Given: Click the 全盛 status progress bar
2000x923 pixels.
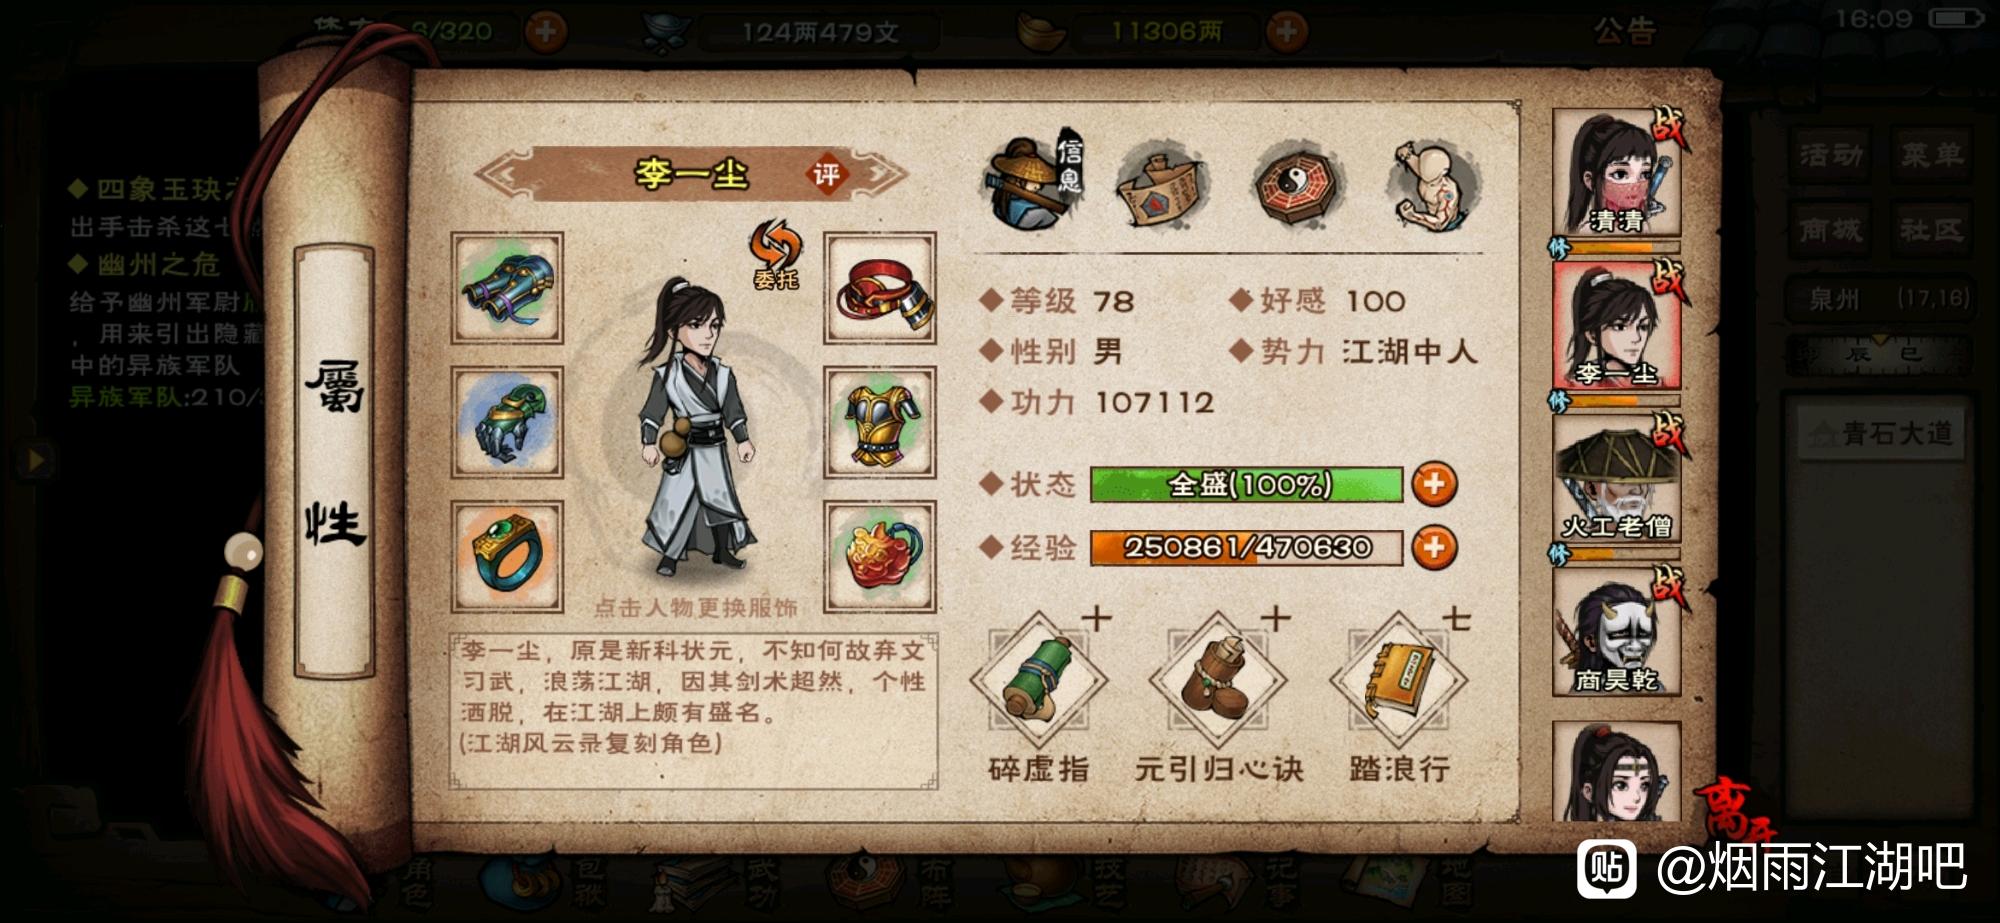Looking at the screenshot, I should [x=1247, y=485].
